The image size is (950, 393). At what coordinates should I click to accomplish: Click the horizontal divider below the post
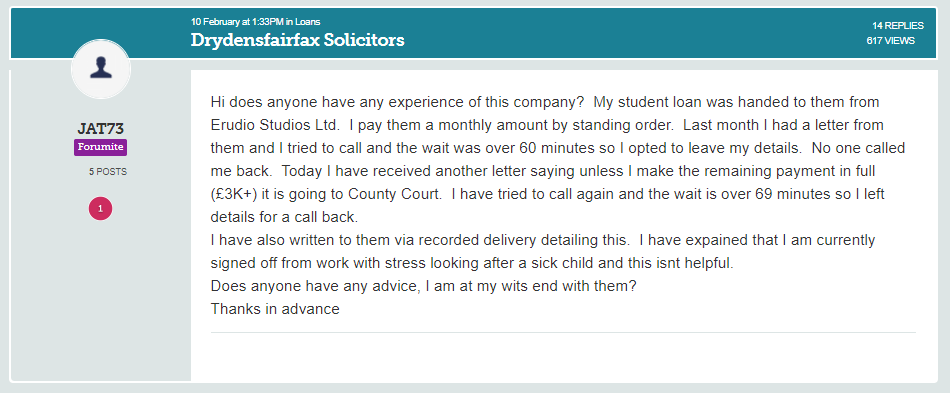(x=563, y=332)
